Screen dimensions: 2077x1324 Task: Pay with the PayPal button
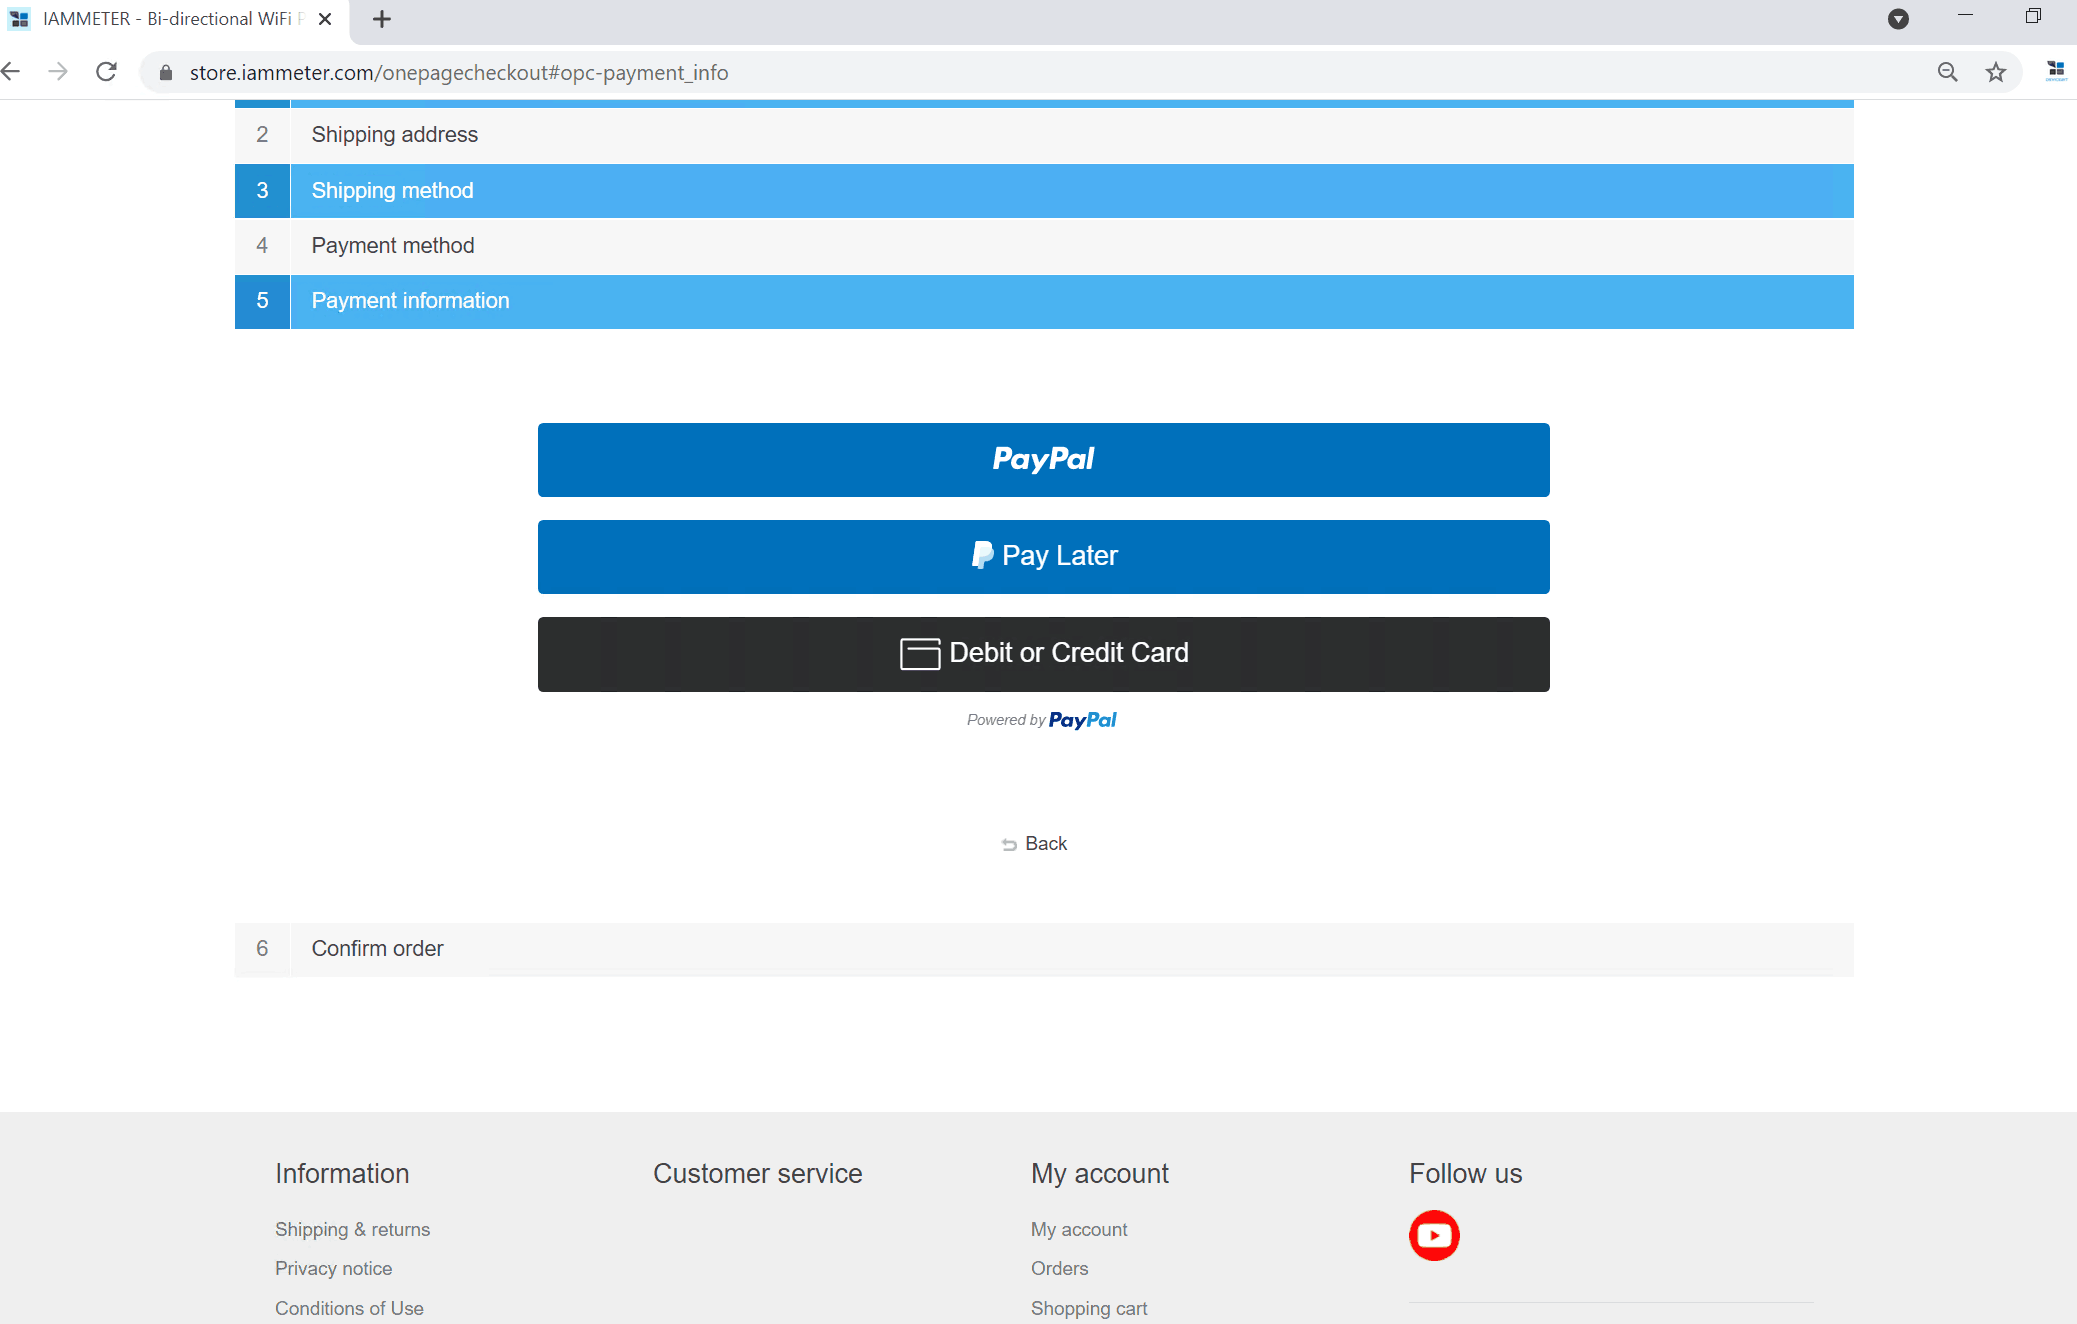tap(1043, 460)
